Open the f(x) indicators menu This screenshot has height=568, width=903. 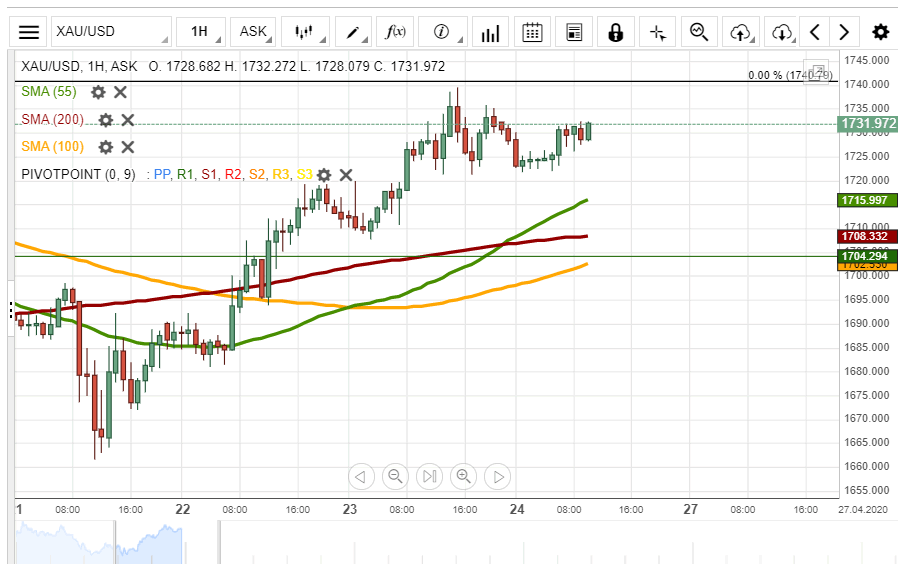(395, 32)
